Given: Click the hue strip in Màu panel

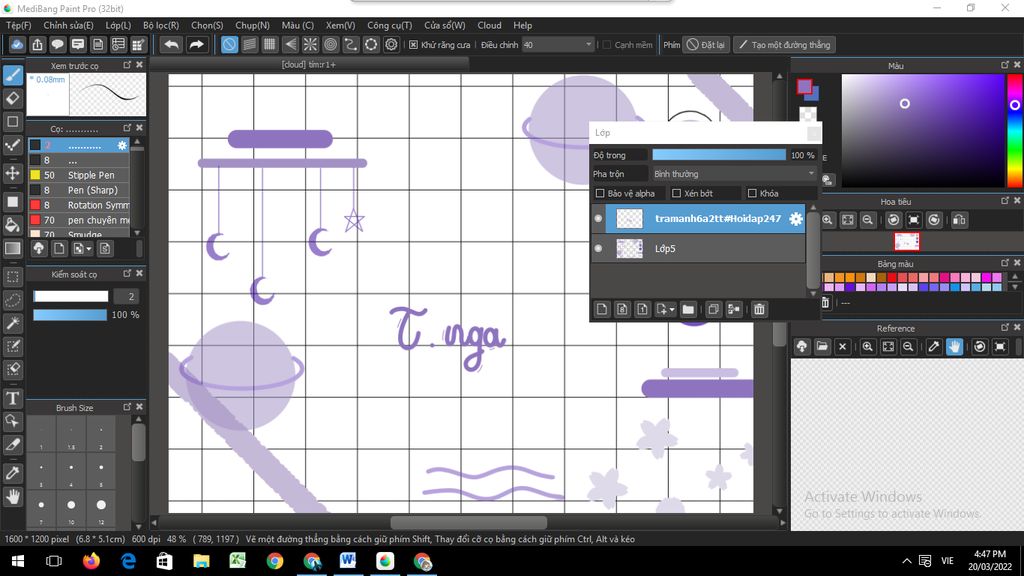Looking at the screenshot, I should coord(1014,131).
